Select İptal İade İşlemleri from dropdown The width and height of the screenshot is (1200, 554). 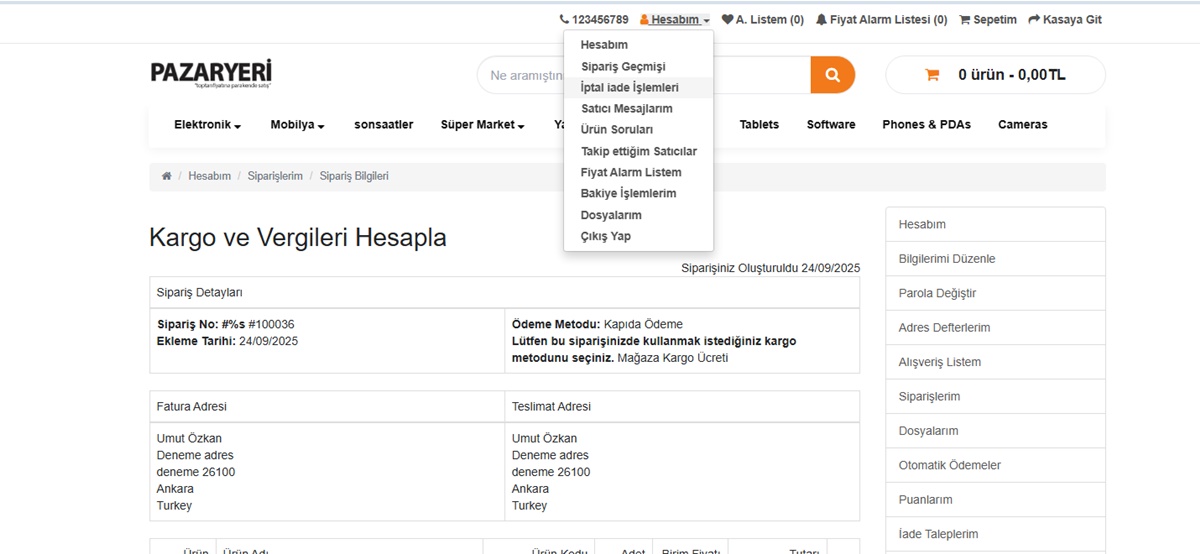[629, 88]
